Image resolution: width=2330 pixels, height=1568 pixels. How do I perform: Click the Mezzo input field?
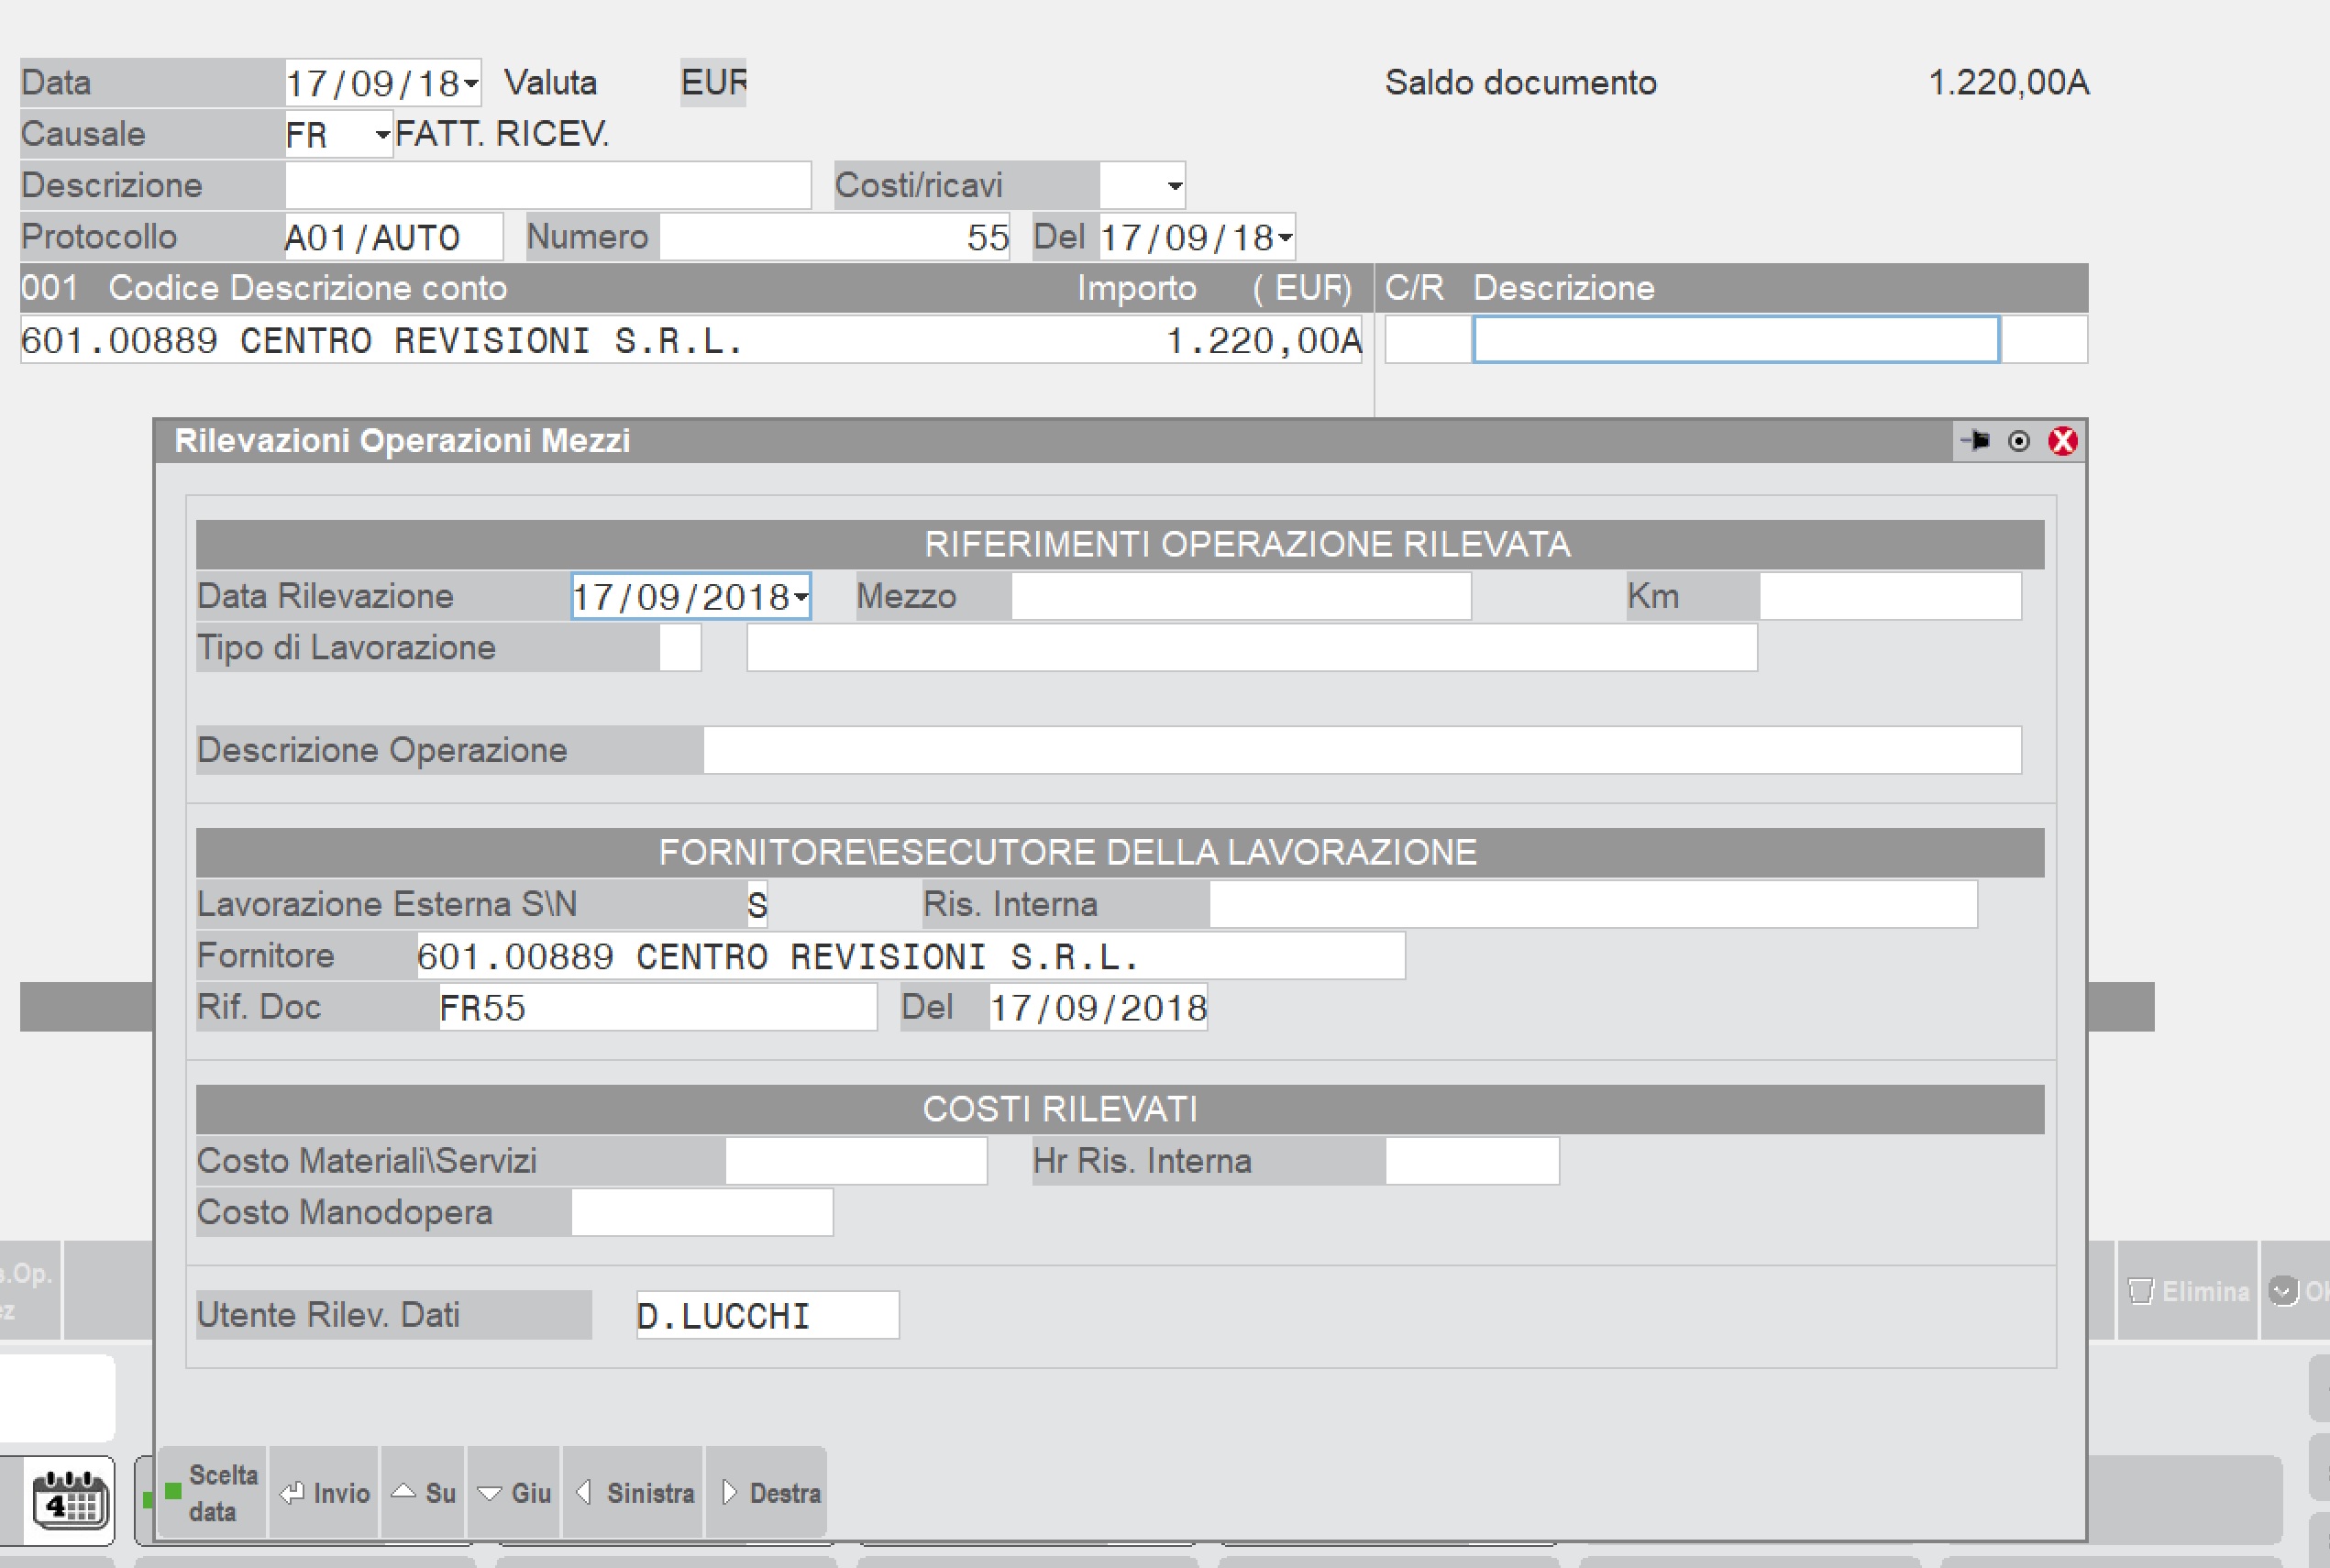[x=1240, y=597]
